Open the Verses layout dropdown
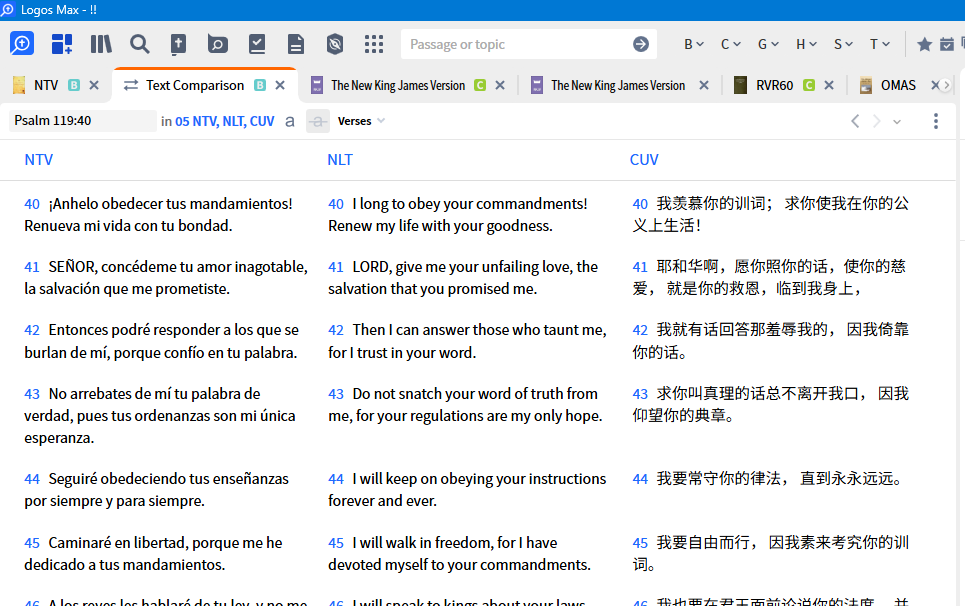This screenshot has width=965, height=606. (x=361, y=121)
